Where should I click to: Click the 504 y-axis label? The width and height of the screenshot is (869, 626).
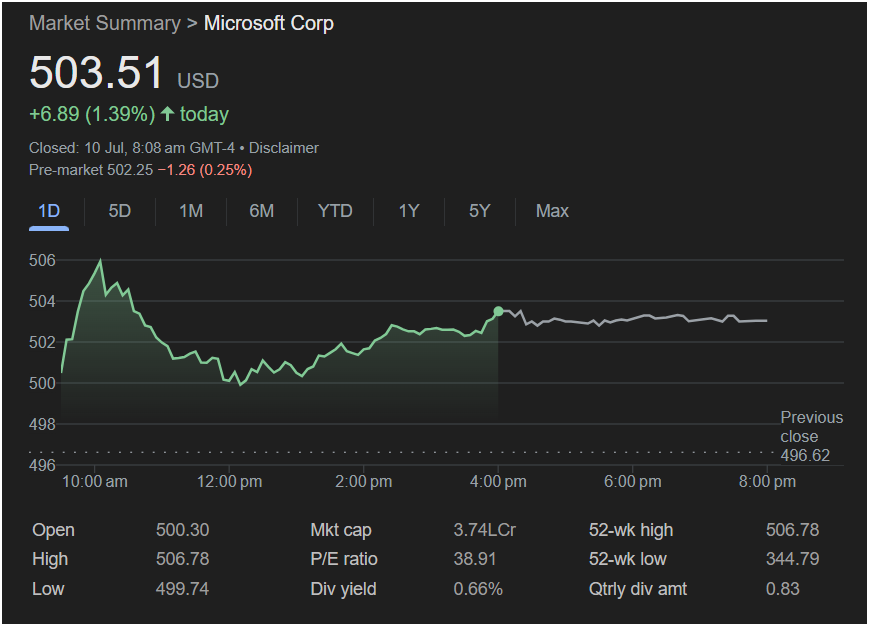(x=42, y=301)
